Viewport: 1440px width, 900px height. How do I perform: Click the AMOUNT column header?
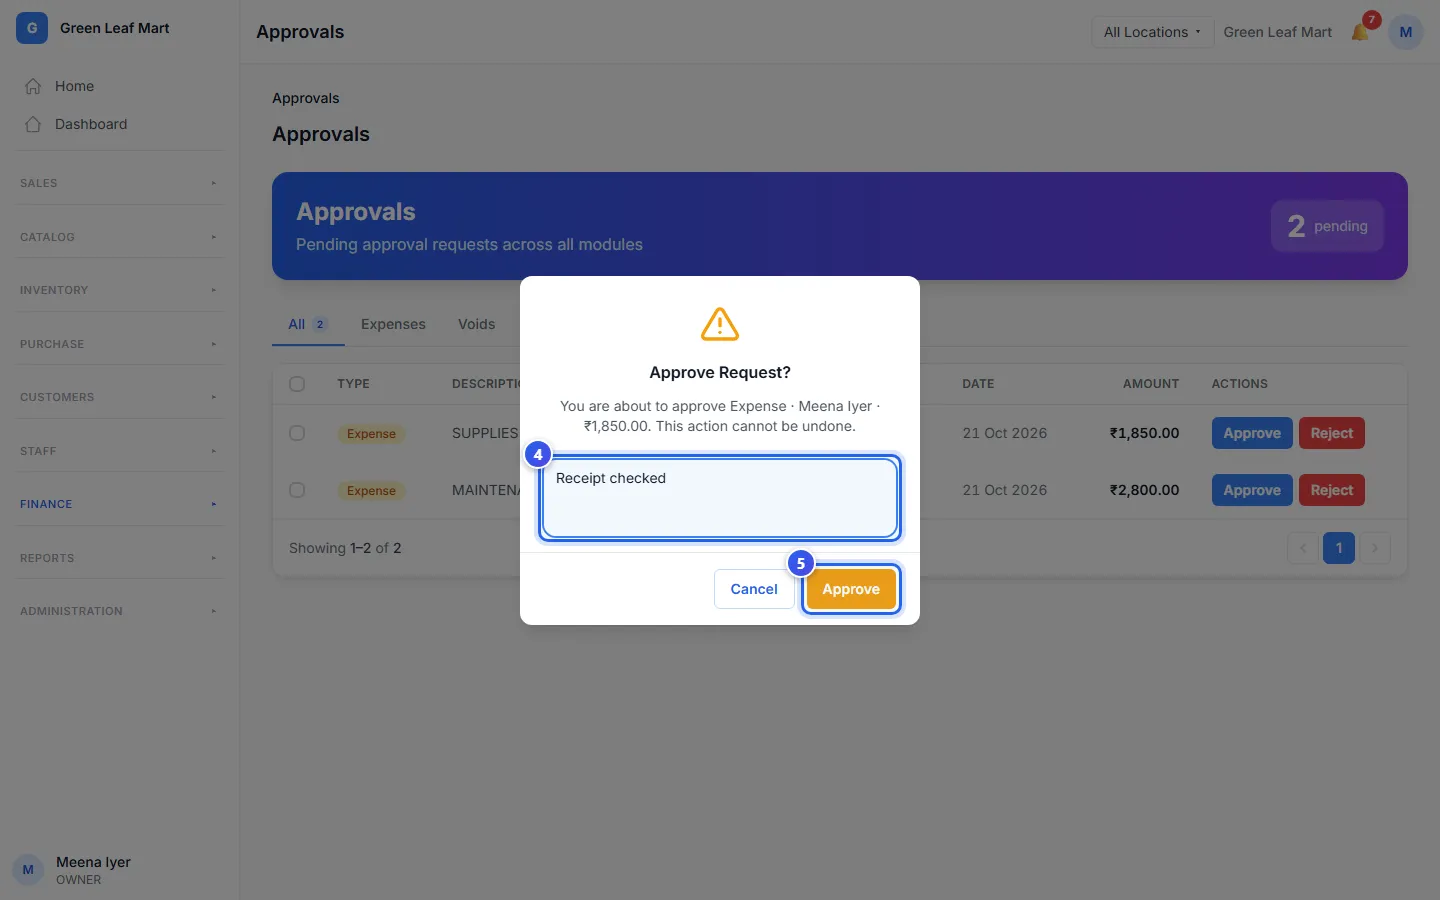[x=1150, y=384]
